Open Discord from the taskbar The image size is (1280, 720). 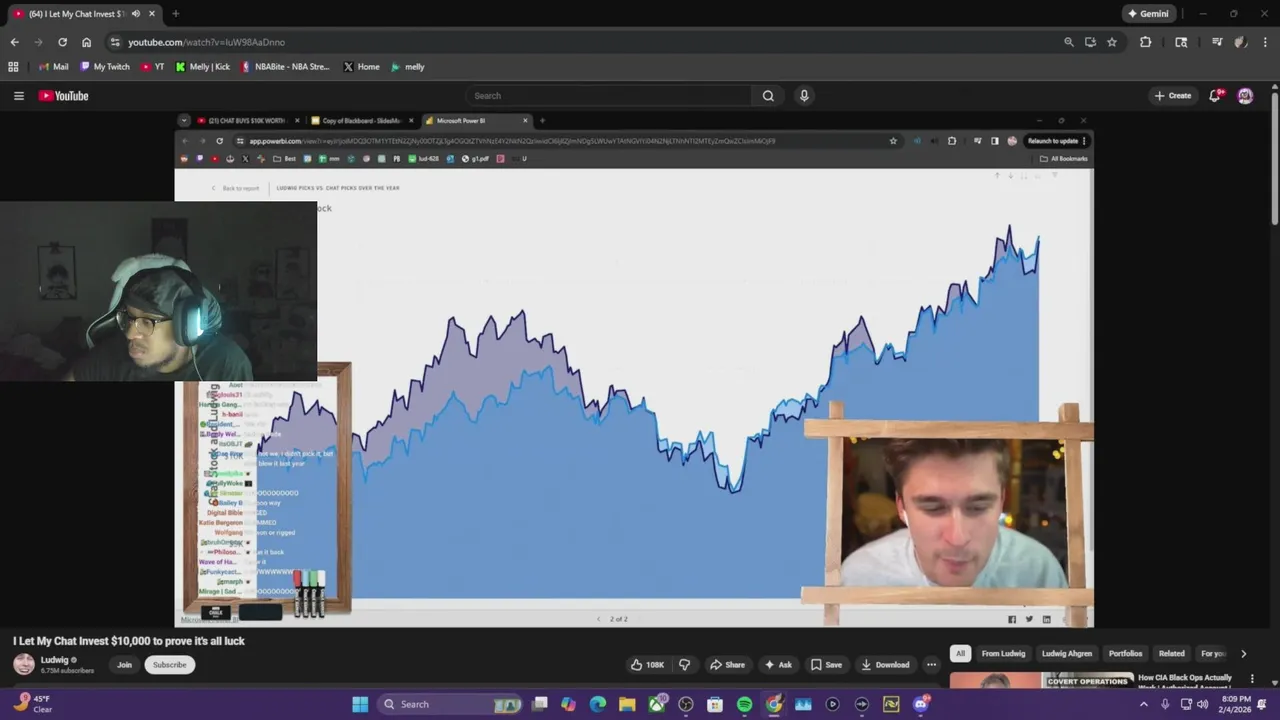[x=920, y=704]
